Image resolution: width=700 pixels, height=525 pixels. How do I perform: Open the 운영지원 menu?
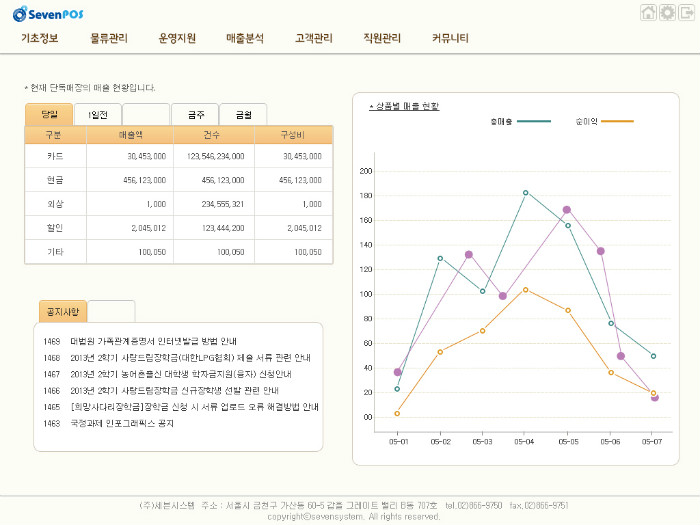(177, 38)
